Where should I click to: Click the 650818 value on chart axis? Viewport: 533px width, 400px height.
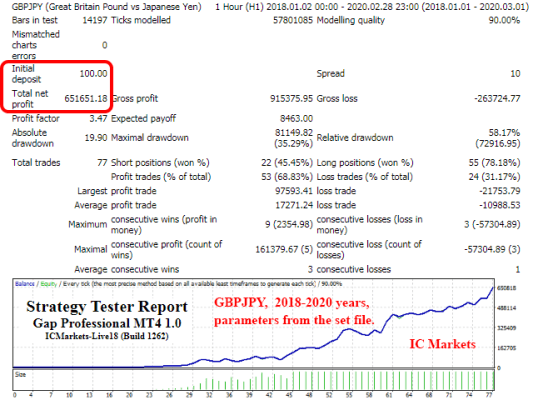pos(506,288)
